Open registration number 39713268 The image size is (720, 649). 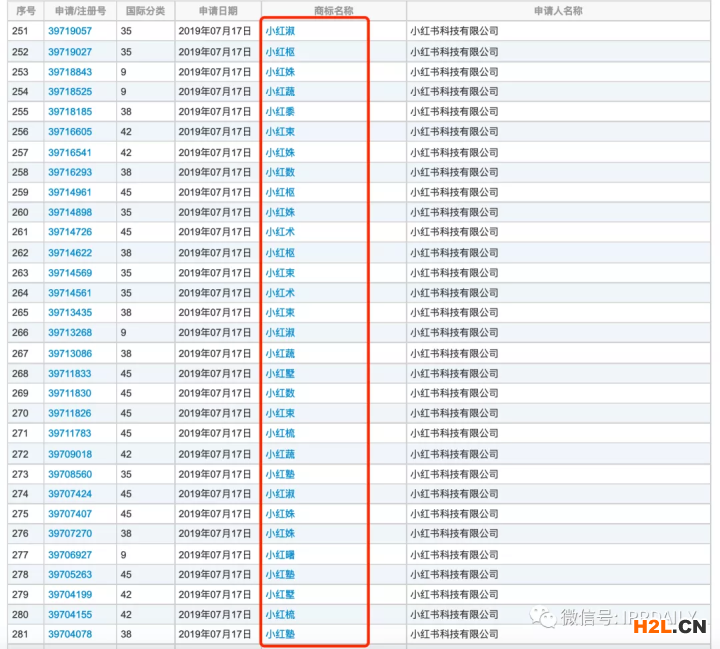point(70,333)
